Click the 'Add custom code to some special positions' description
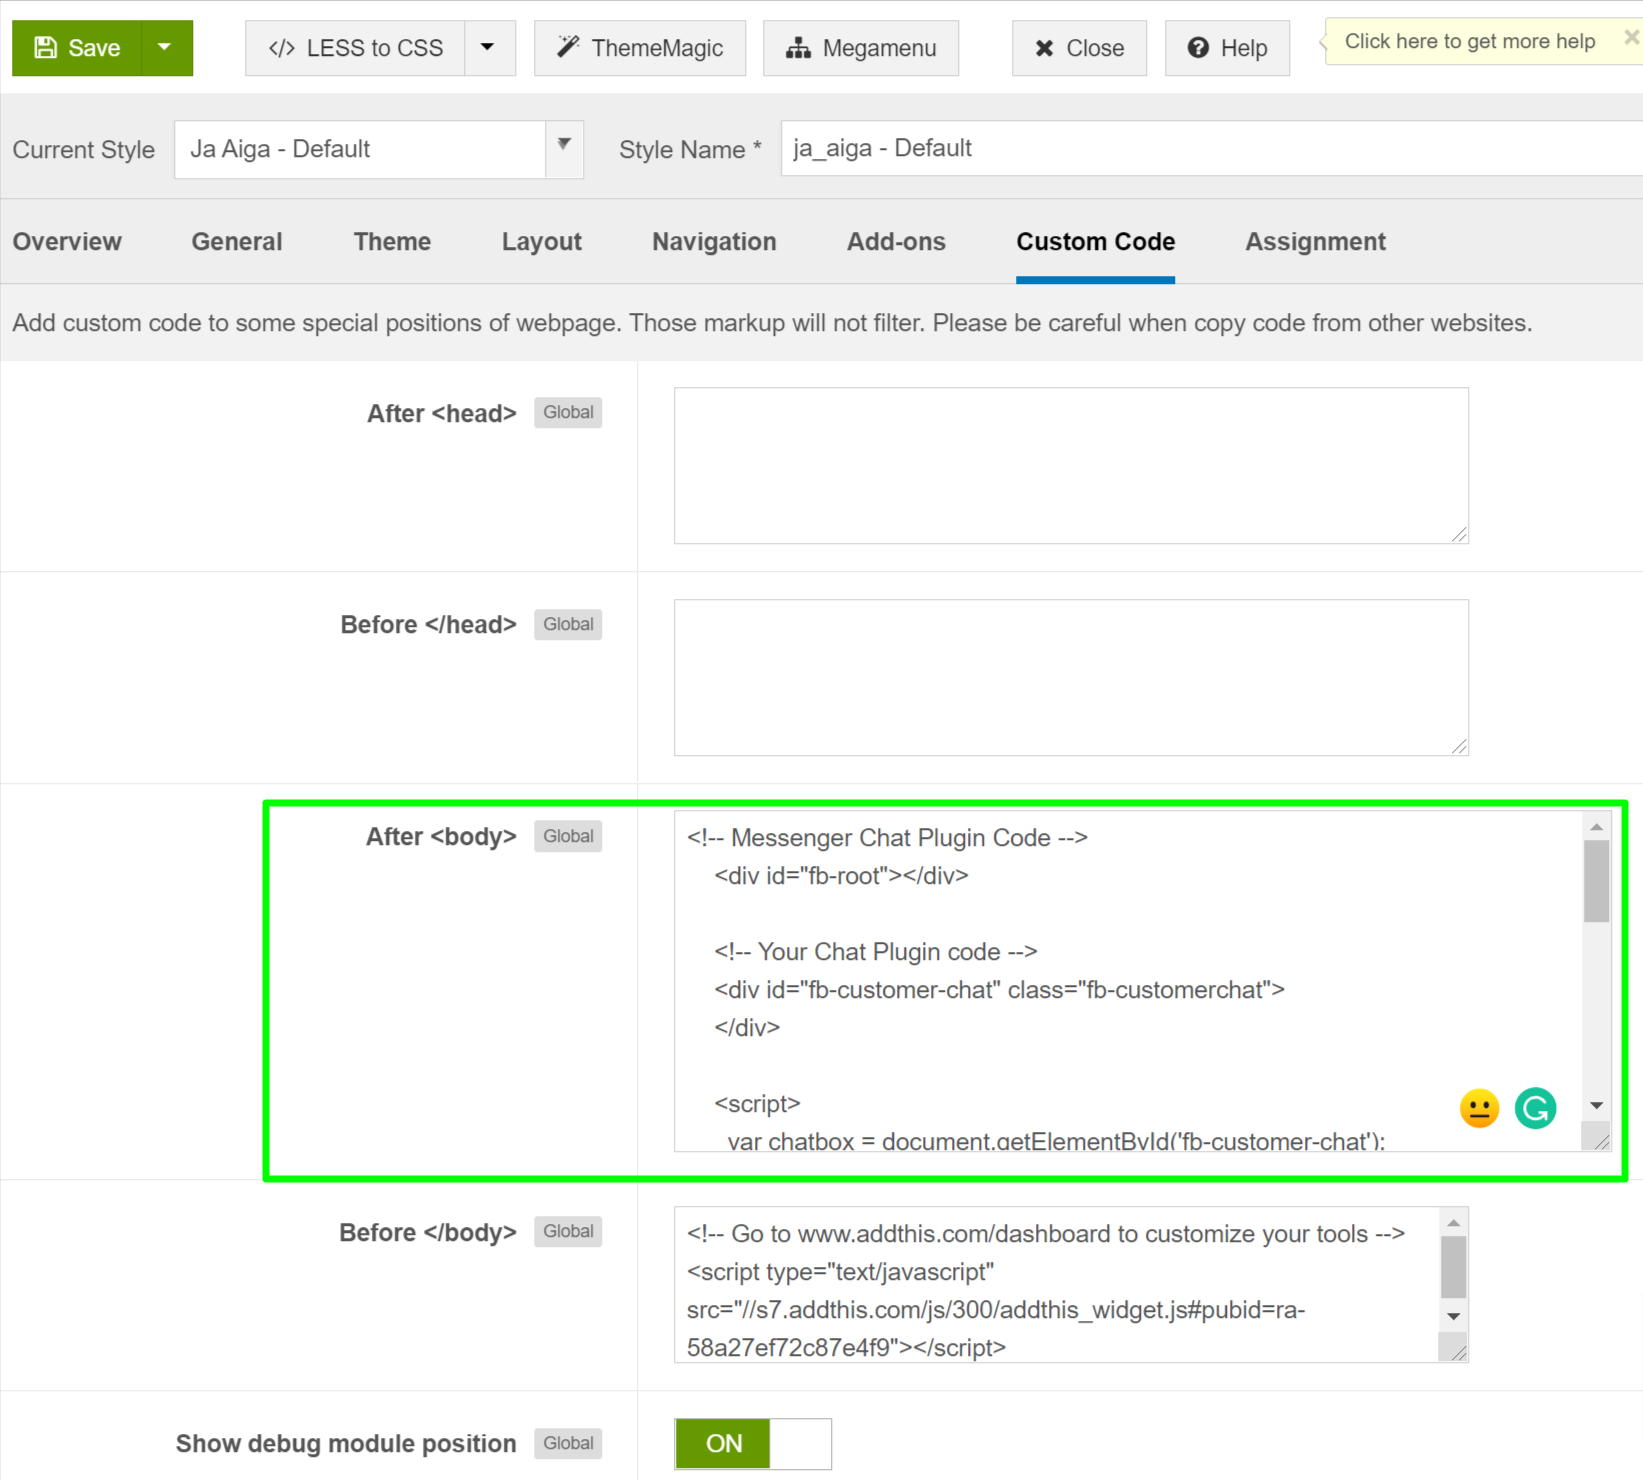Screen dimensions: 1643x1480 tap(772, 323)
